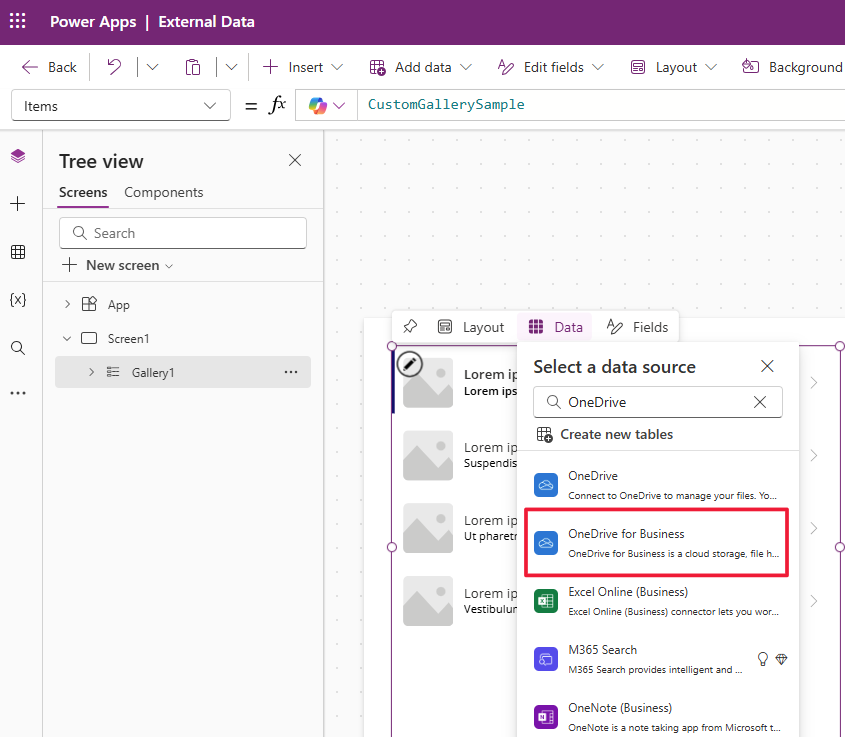Select the Tree view icon in left sidebar
The image size is (845, 737).
pos(17,156)
